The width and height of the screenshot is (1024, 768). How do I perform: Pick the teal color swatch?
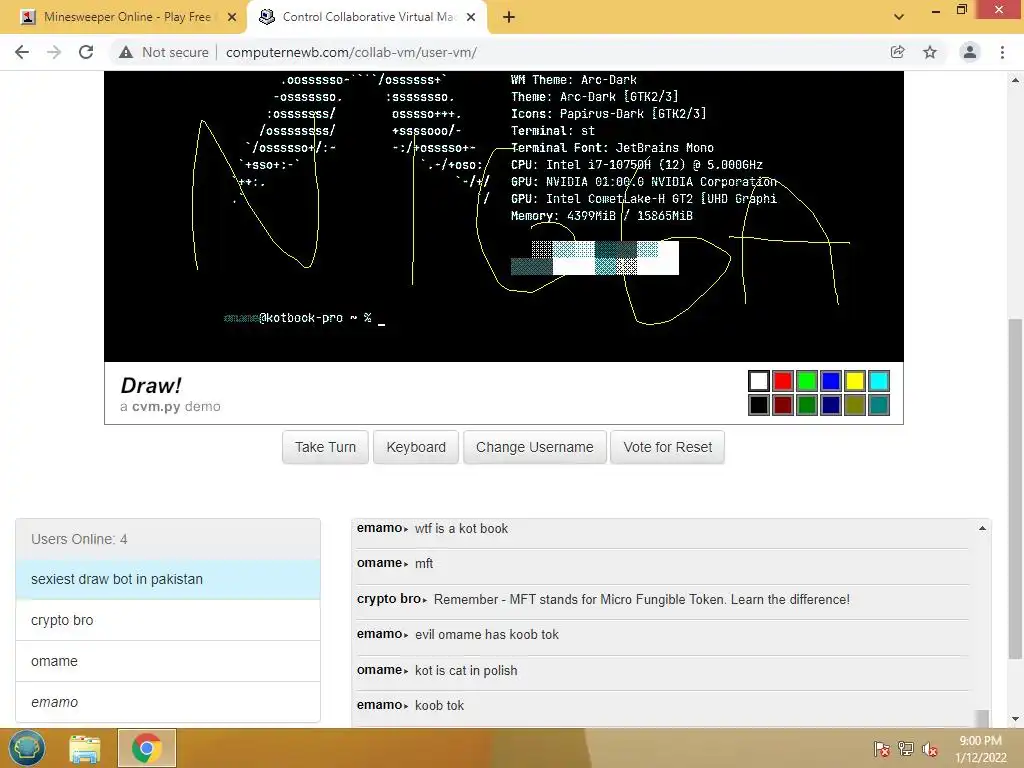879,405
